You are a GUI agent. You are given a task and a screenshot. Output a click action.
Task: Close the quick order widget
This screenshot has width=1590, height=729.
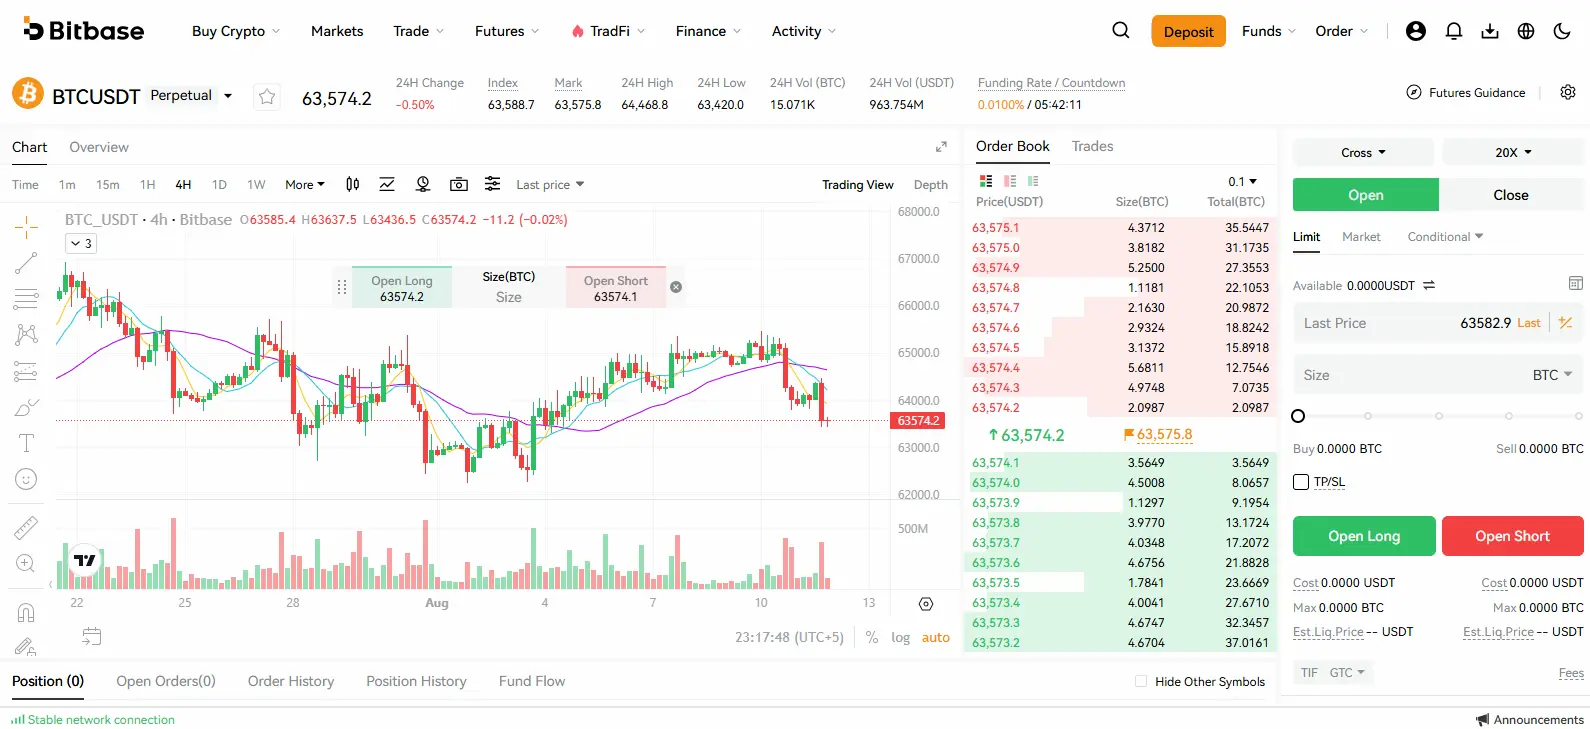676,287
